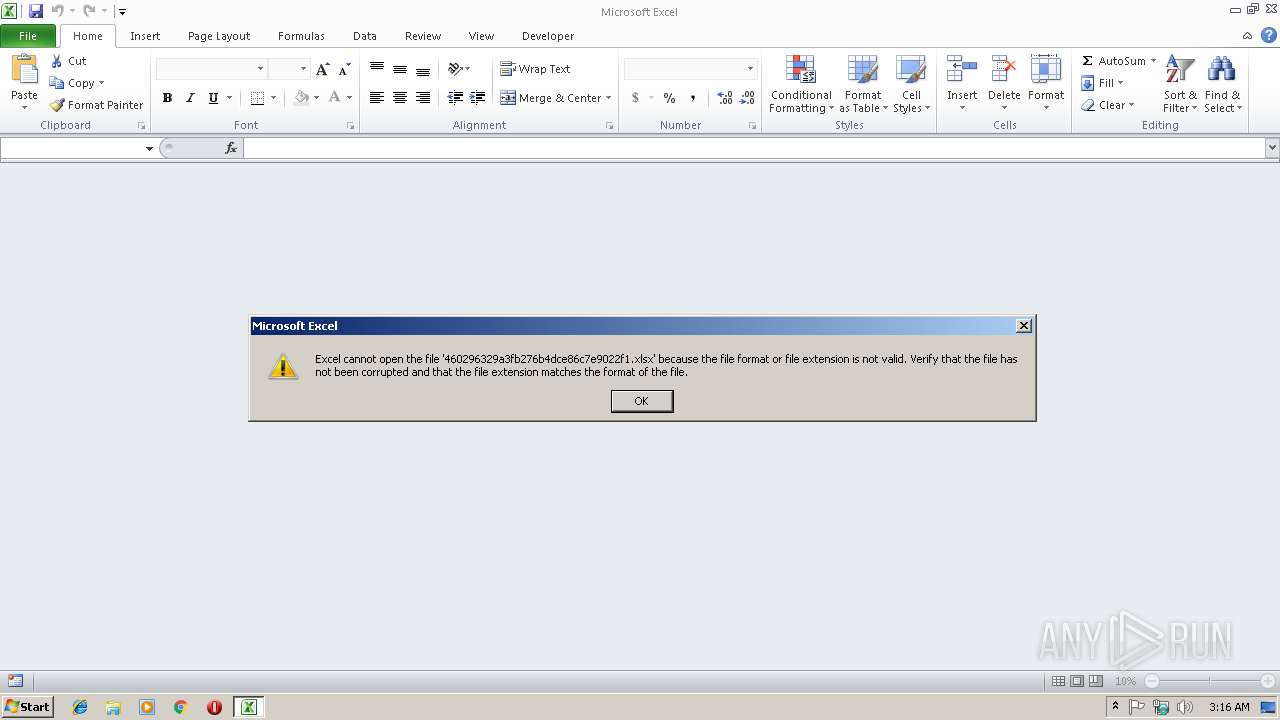Viewport: 1280px width, 720px height.
Task: Click Increase Decimal icon
Action: [x=724, y=98]
